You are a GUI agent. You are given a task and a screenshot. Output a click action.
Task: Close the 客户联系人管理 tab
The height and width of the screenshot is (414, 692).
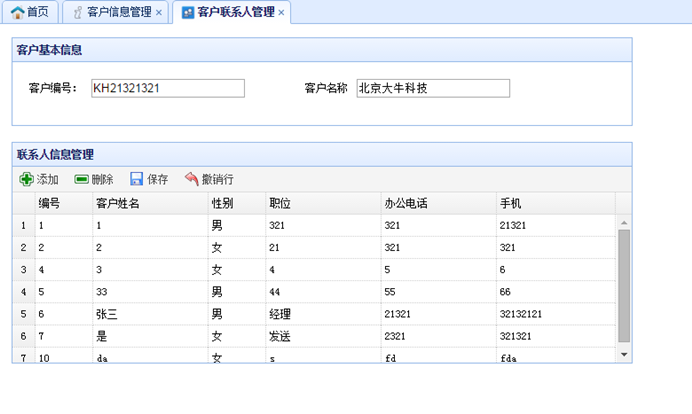coord(281,13)
